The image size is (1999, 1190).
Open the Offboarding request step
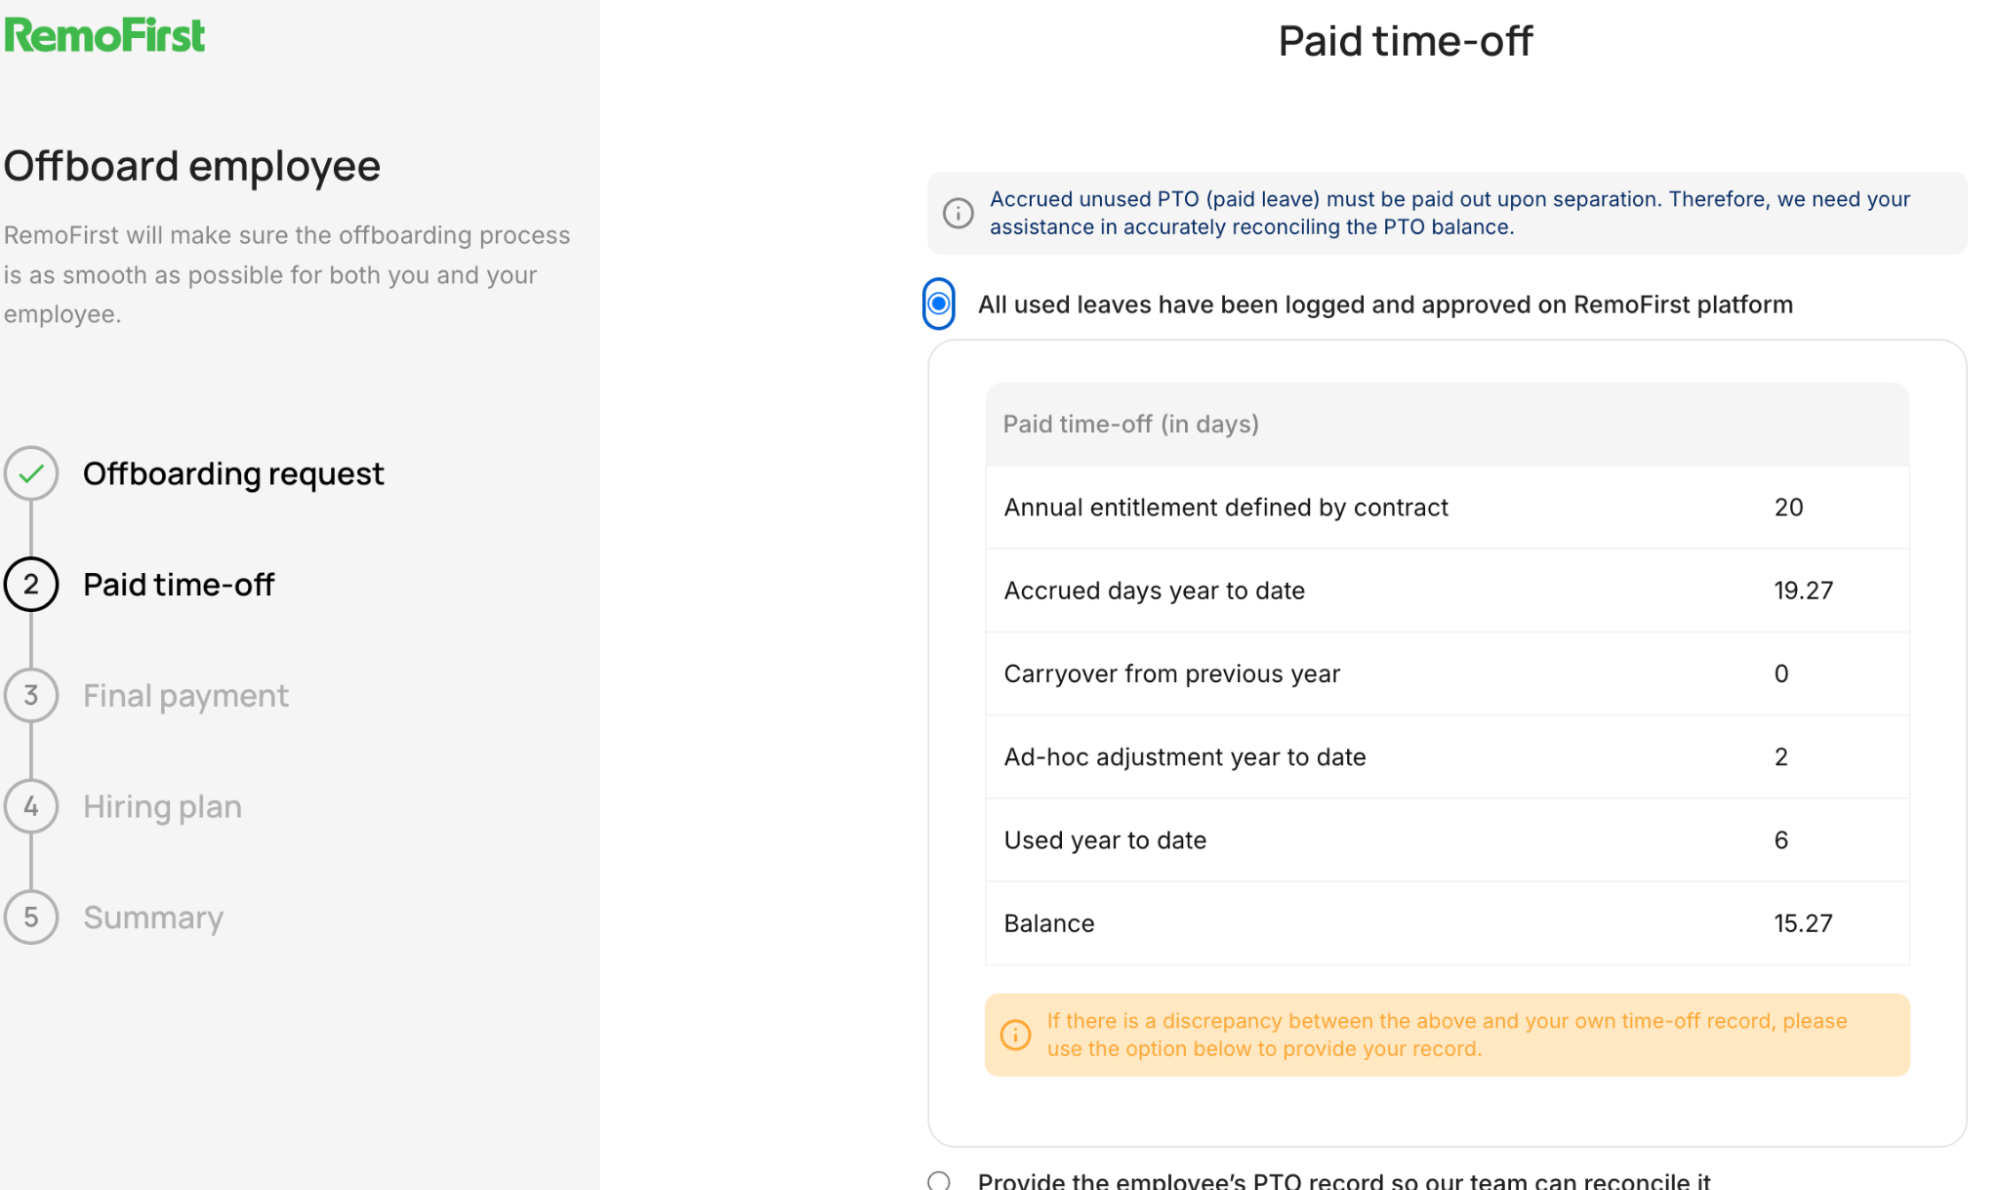233,473
